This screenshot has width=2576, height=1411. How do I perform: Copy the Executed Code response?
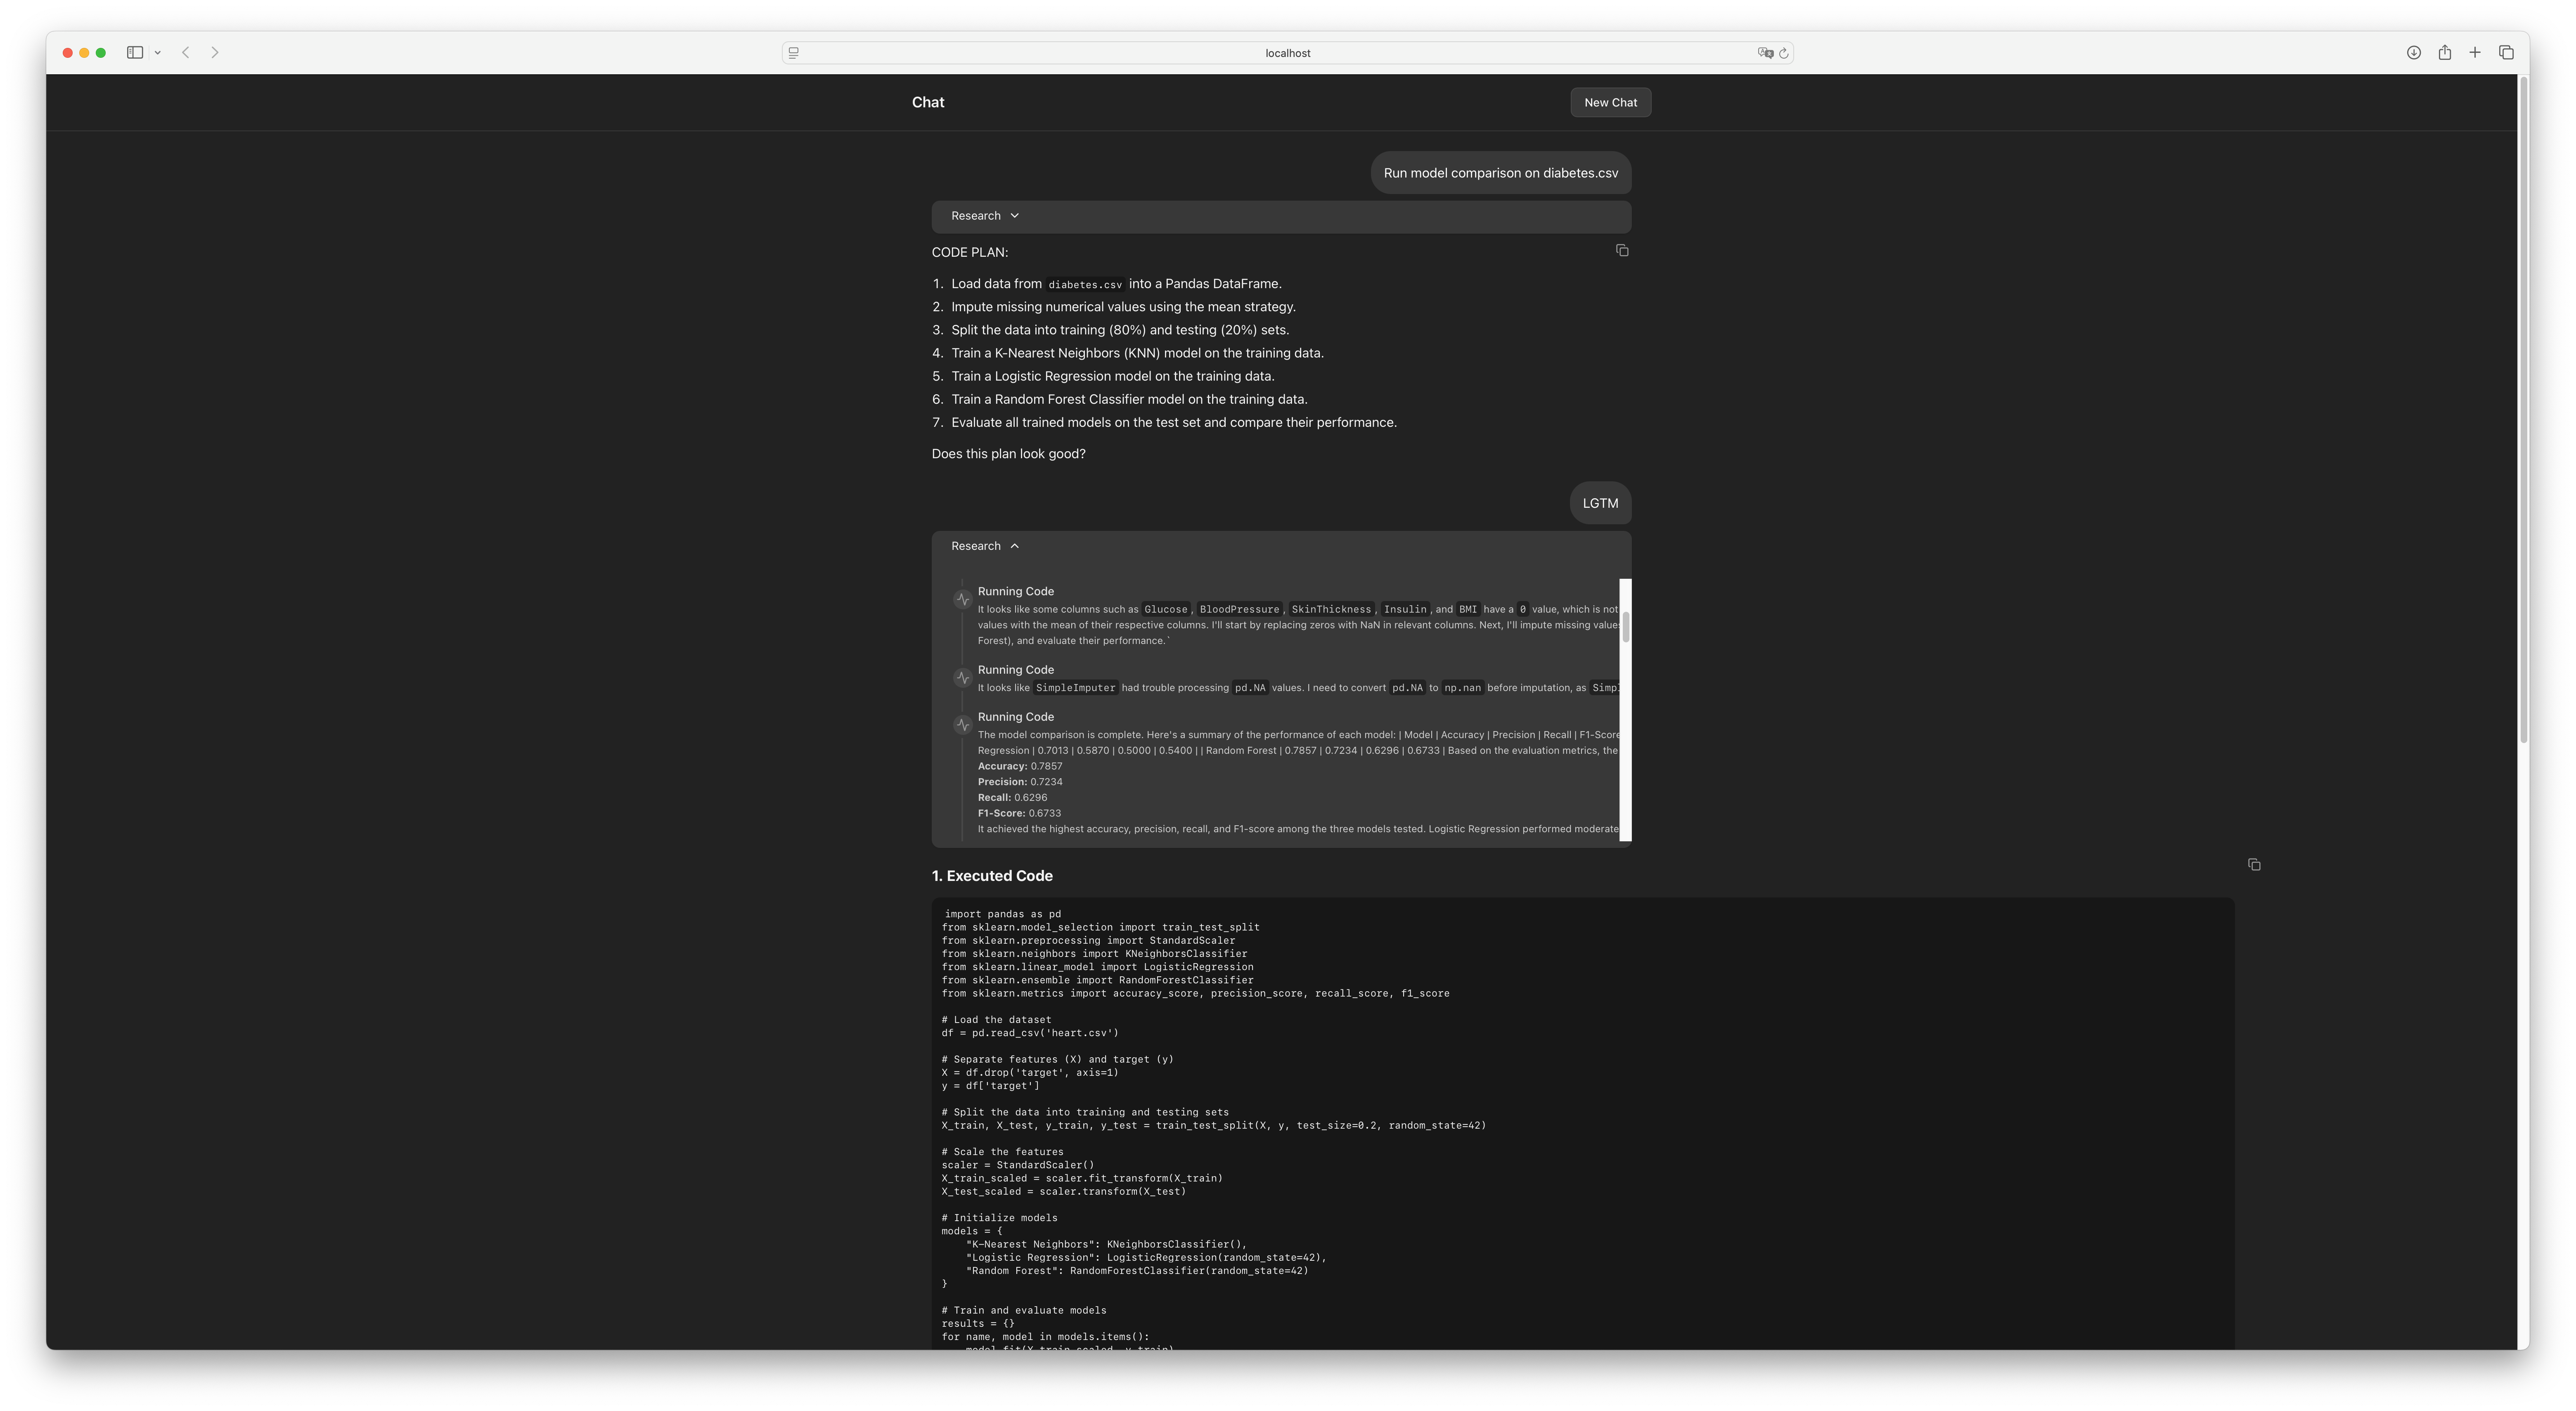pyautogui.click(x=2253, y=865)
